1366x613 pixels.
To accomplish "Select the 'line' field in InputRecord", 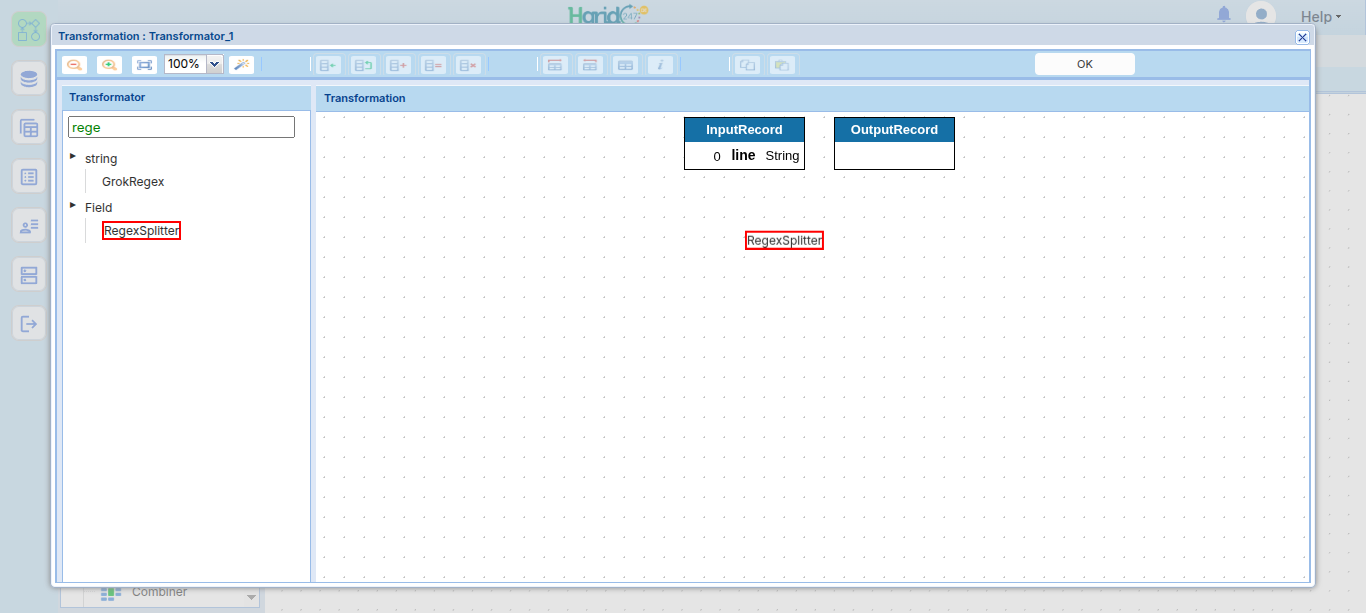I will tap(743, 155).
